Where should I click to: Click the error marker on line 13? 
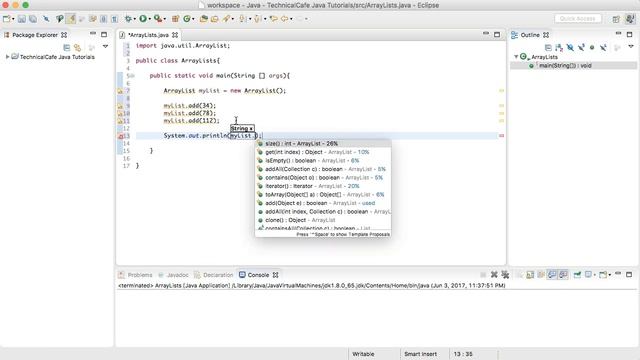pos(120,136)
